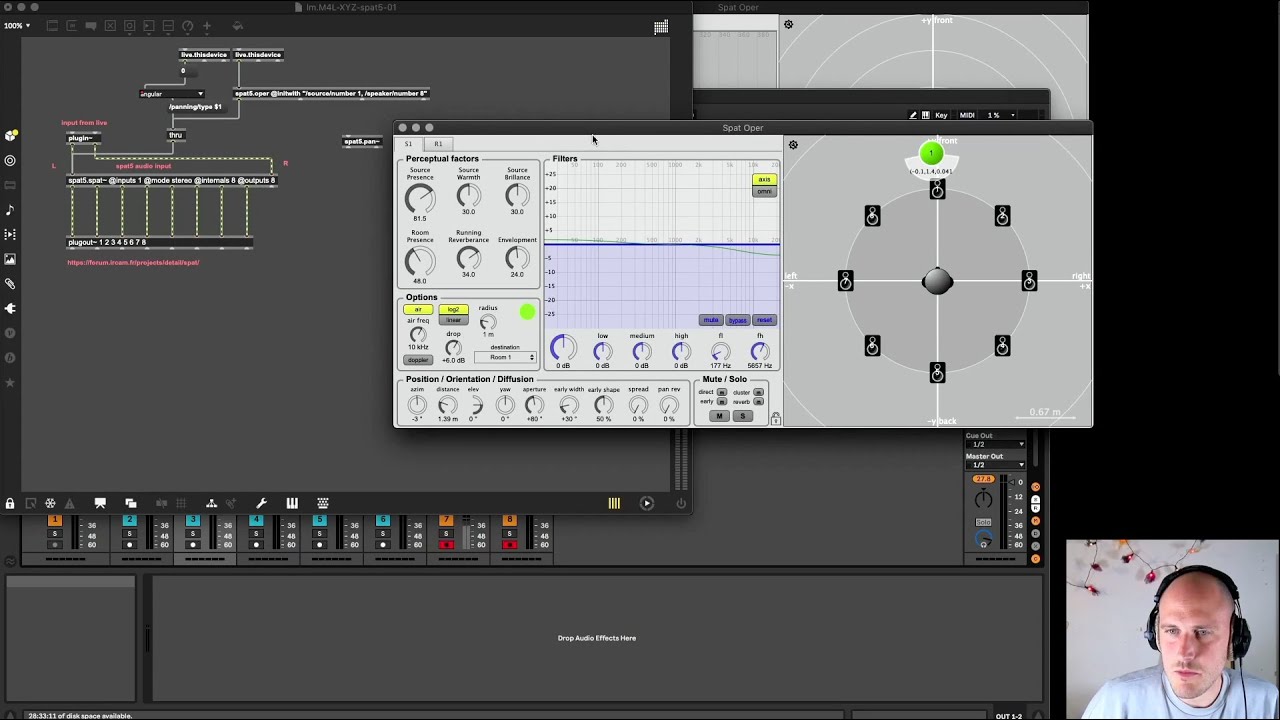Click the lock icon beside Mute / Solo panel
Screen dimensions: 1280x720
(775, 418)
